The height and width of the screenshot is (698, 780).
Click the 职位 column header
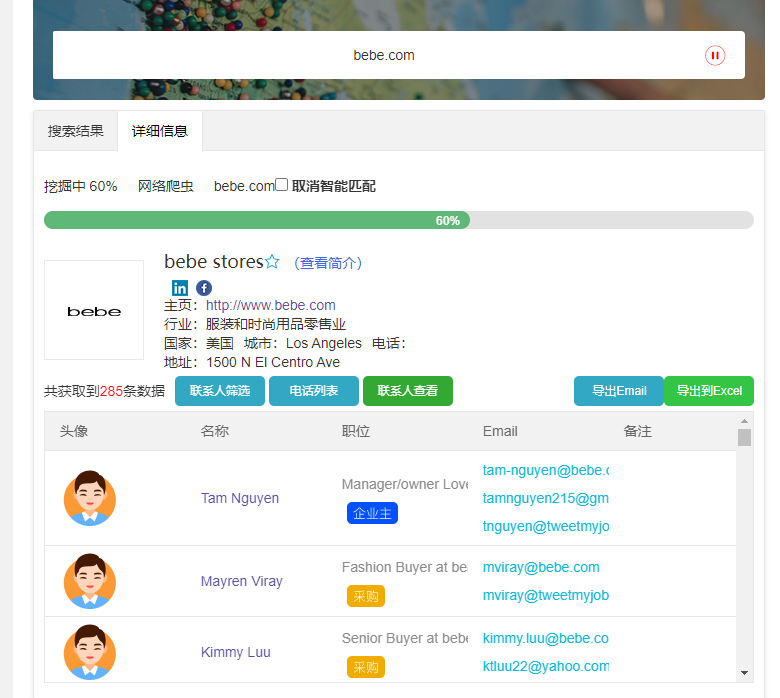tap(356, 431)
